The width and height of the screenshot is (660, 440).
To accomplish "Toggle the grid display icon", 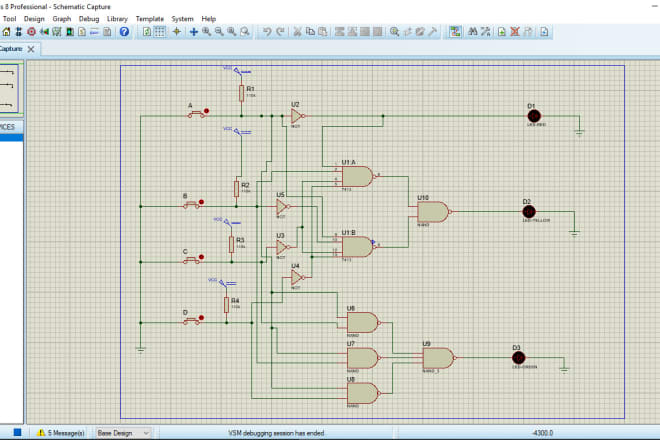I will pos(160,32).
